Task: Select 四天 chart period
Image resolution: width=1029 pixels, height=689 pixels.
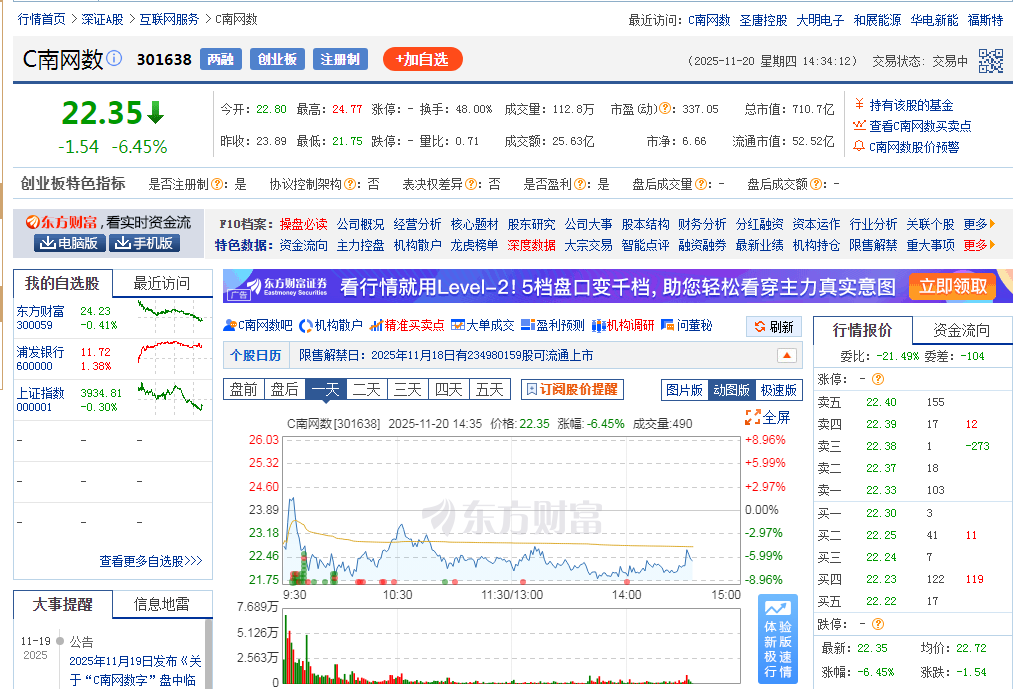Action: (449, 390)
